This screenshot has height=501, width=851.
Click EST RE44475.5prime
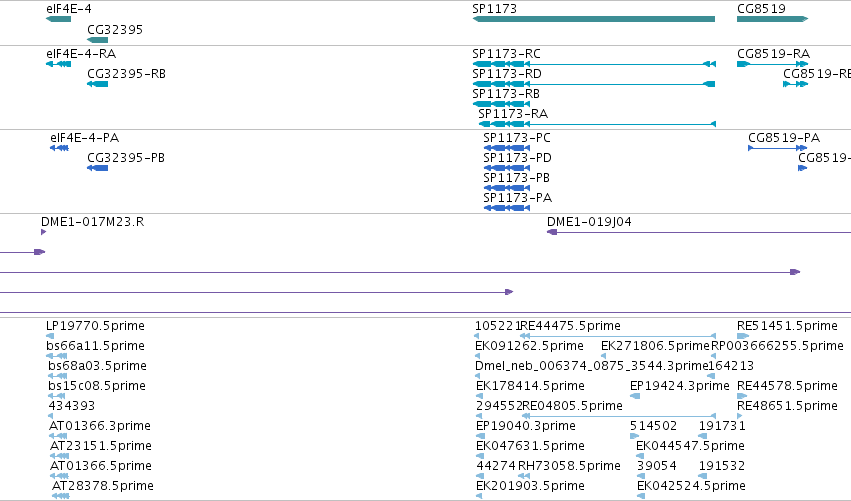point(618,337)
